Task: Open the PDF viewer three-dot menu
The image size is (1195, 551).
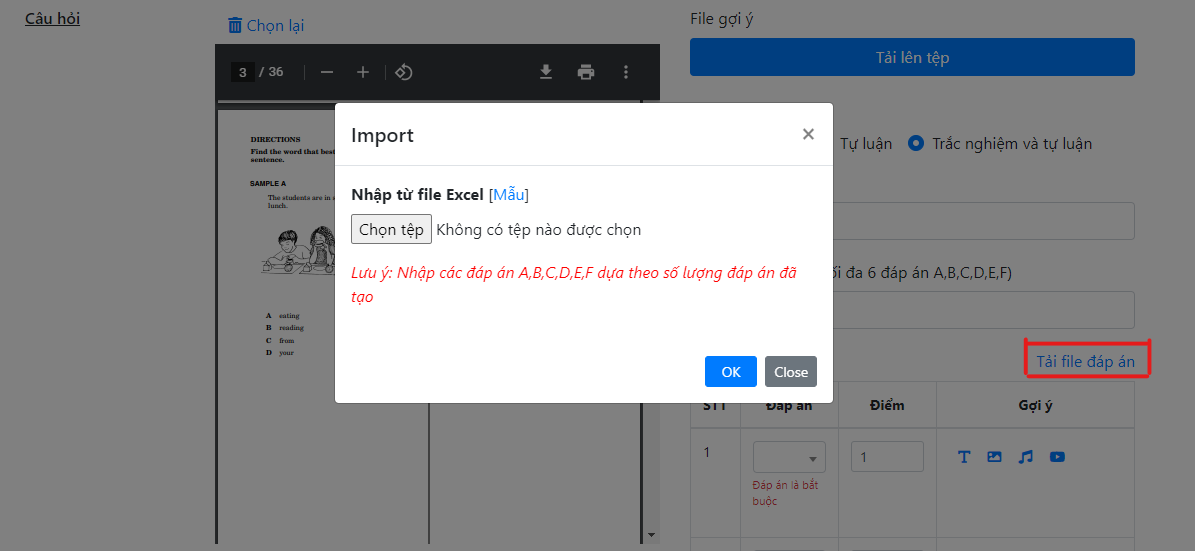Action: click(x=626, y=72)
